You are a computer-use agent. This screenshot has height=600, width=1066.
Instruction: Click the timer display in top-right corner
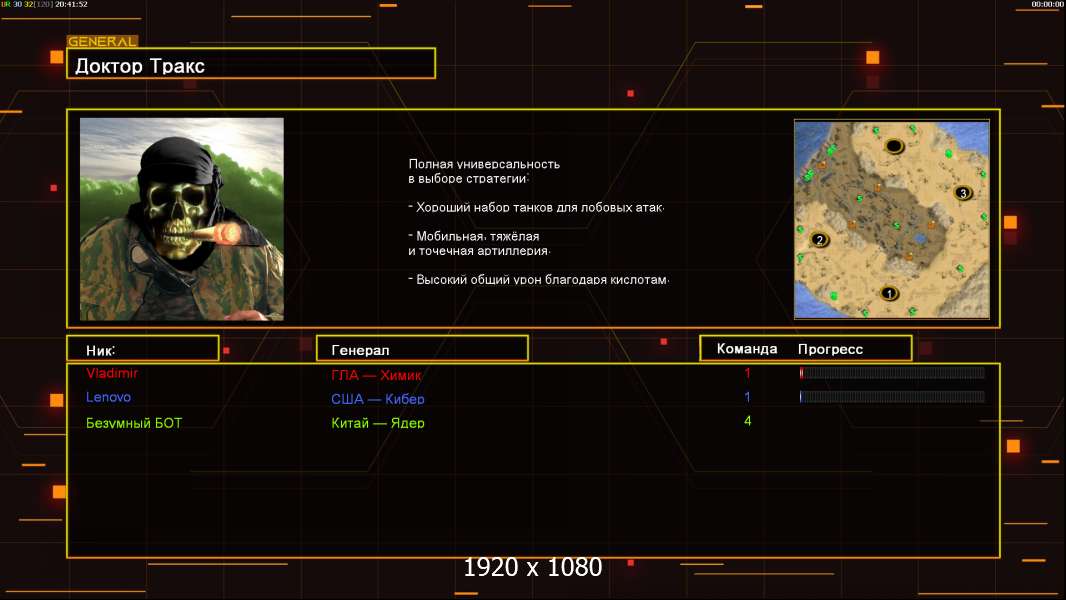tap(1047, 5)
